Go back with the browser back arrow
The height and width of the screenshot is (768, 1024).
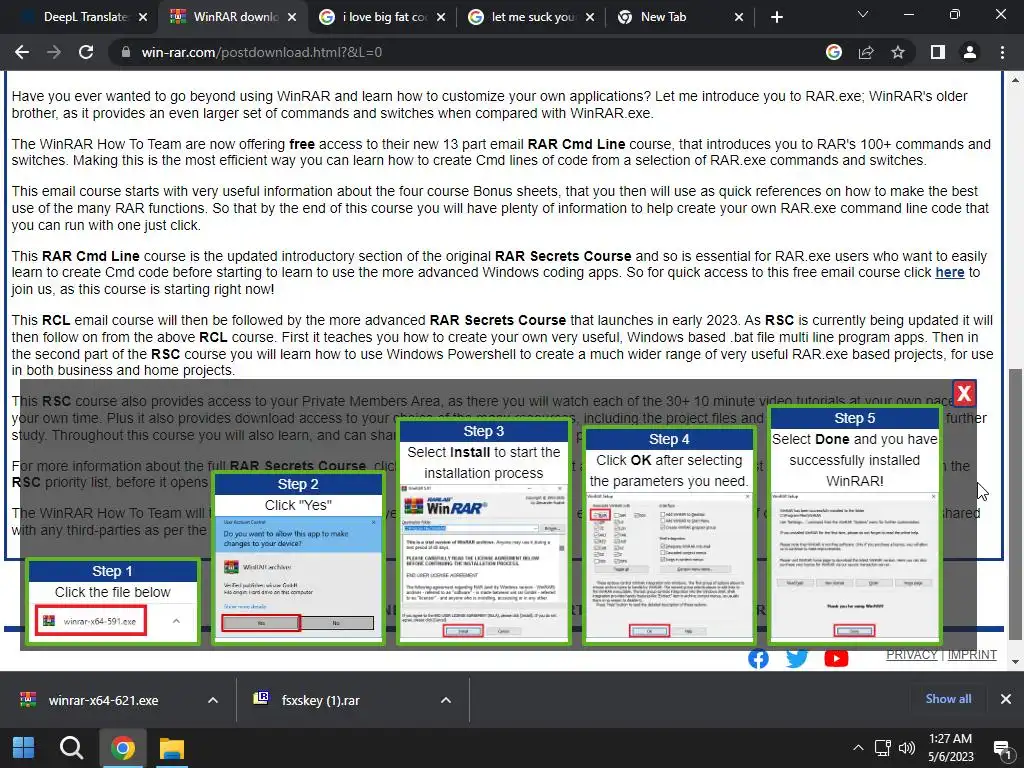click(x=22, y=52)
